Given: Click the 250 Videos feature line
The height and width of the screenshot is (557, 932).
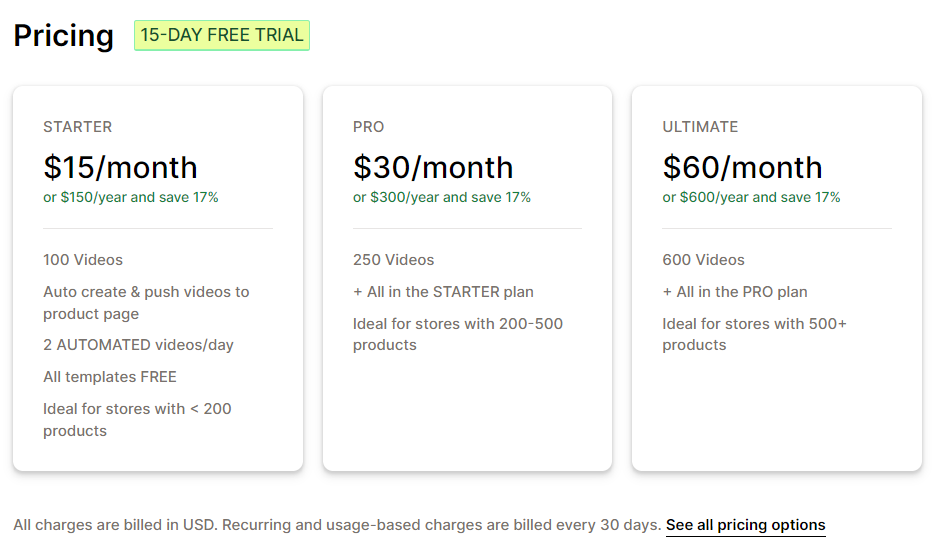Looking at the screenshot, I should (393, 260).
